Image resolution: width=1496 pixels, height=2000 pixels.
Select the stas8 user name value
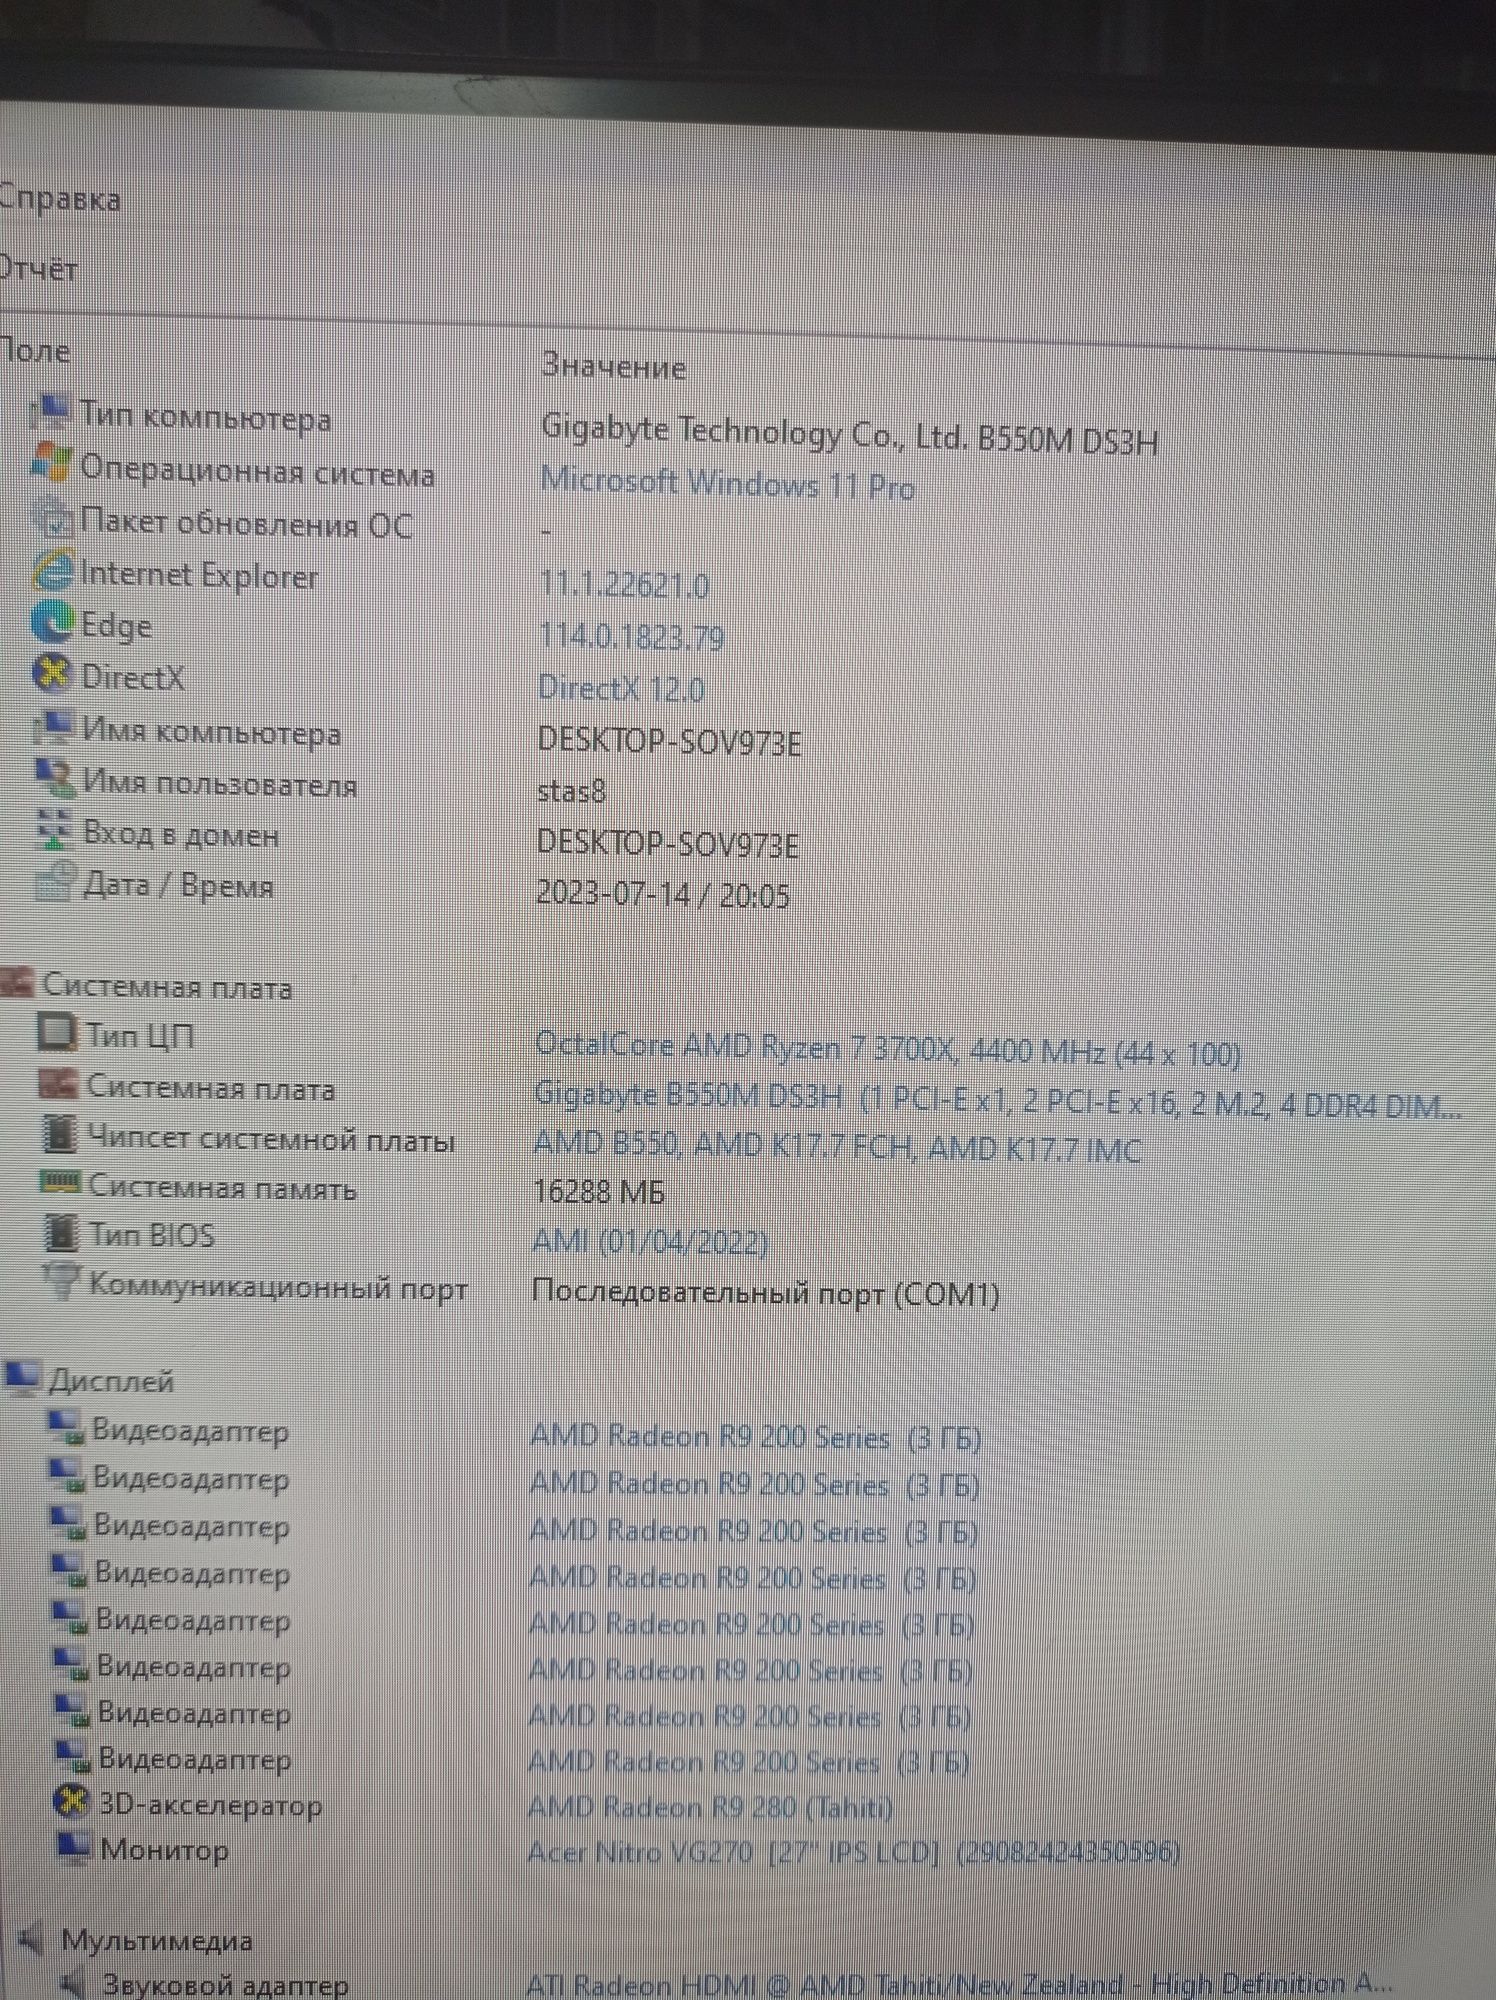(x=572, y=791)
